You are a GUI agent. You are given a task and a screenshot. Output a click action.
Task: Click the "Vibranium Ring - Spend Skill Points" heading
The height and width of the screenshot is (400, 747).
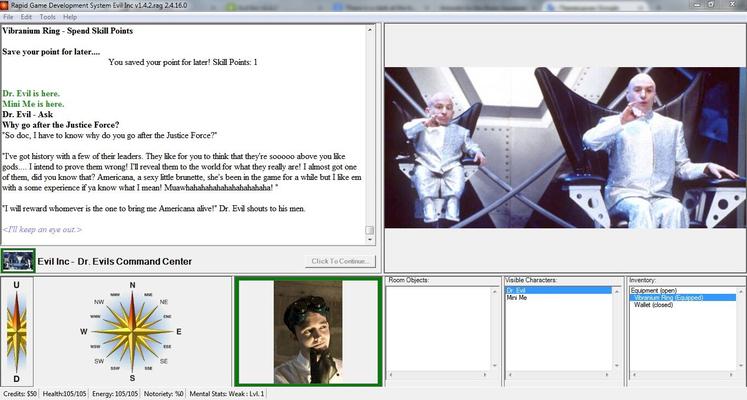coord(68,30)
